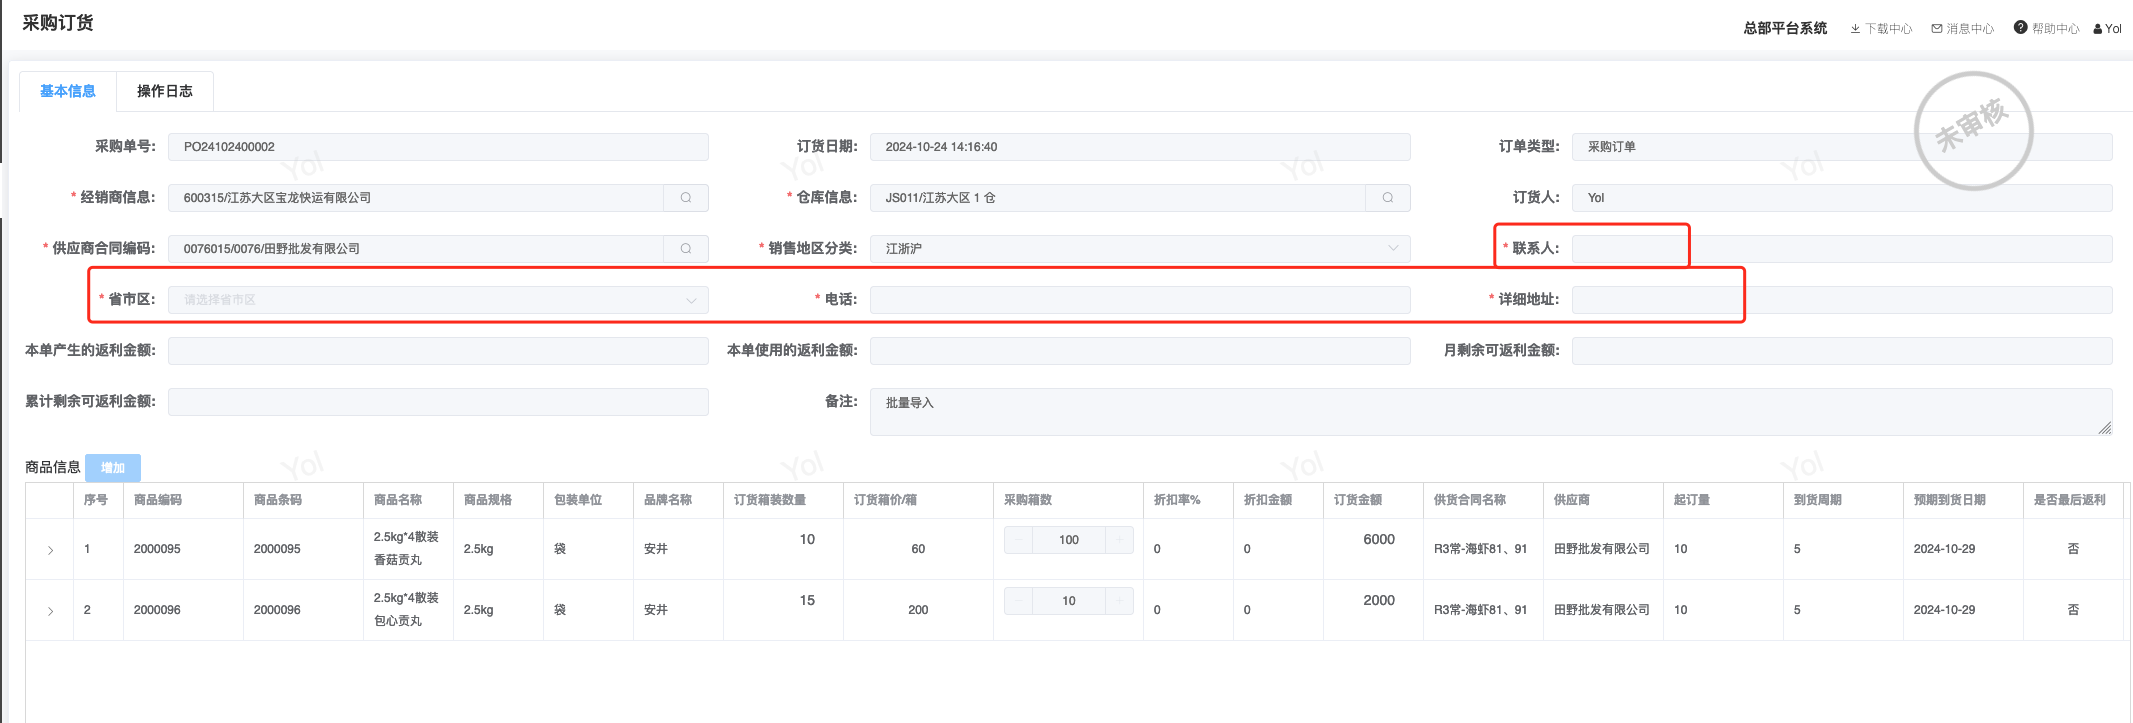The height and width of the screenshot is (723, 2133).
Task: Select the 基本信息 tab
Action: (68, 91)
